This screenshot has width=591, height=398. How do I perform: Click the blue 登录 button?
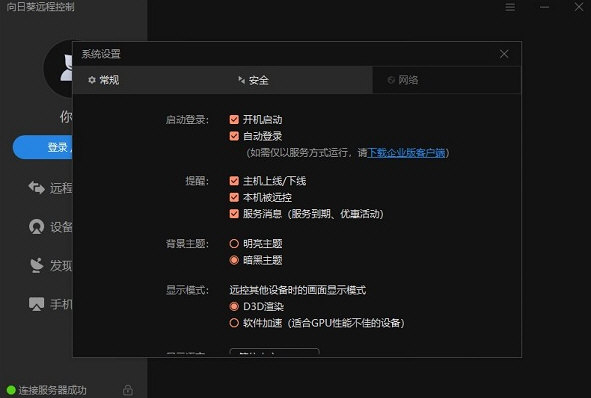coord(43,147)
